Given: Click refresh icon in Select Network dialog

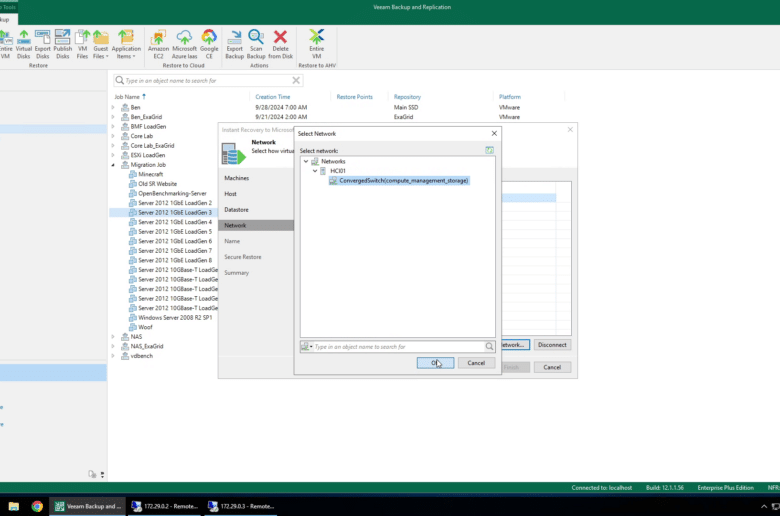Looking at the screenshot, I should 489,150.
